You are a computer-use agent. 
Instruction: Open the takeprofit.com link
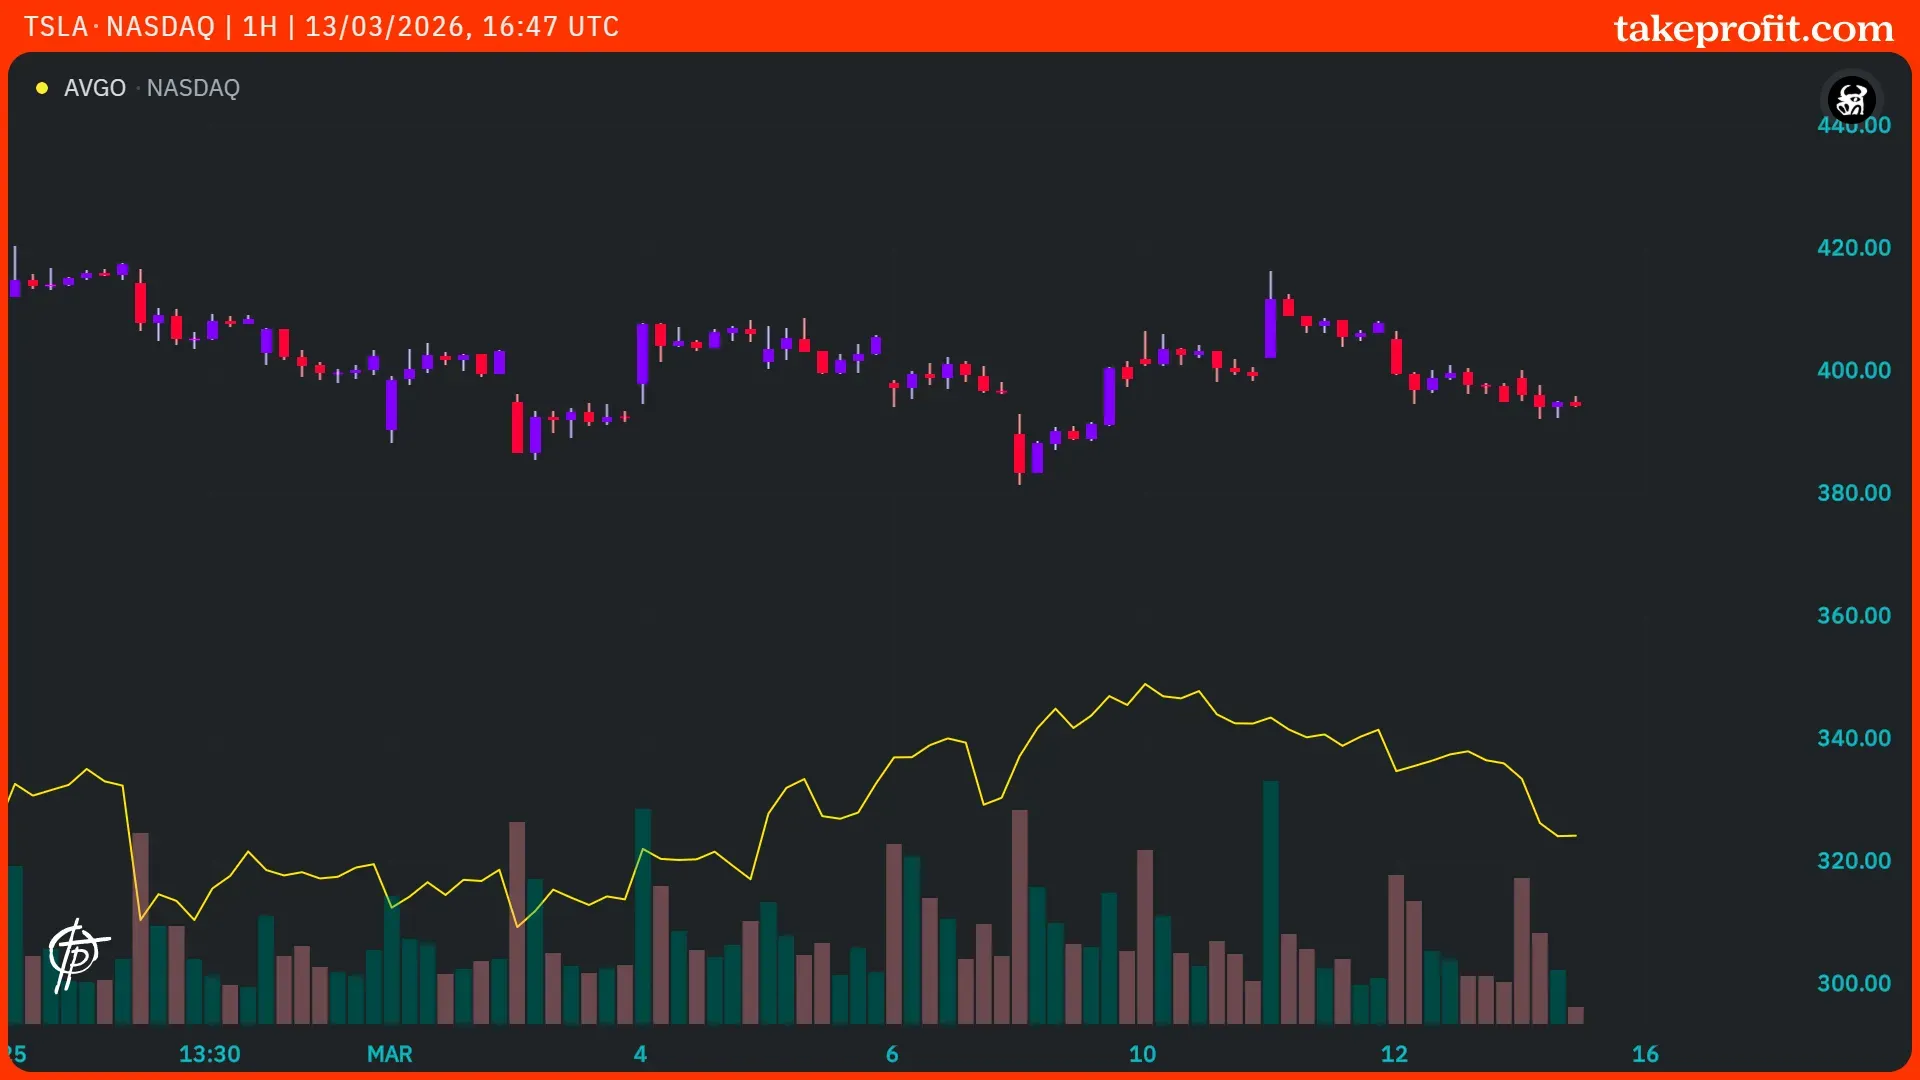point(1753,28)
